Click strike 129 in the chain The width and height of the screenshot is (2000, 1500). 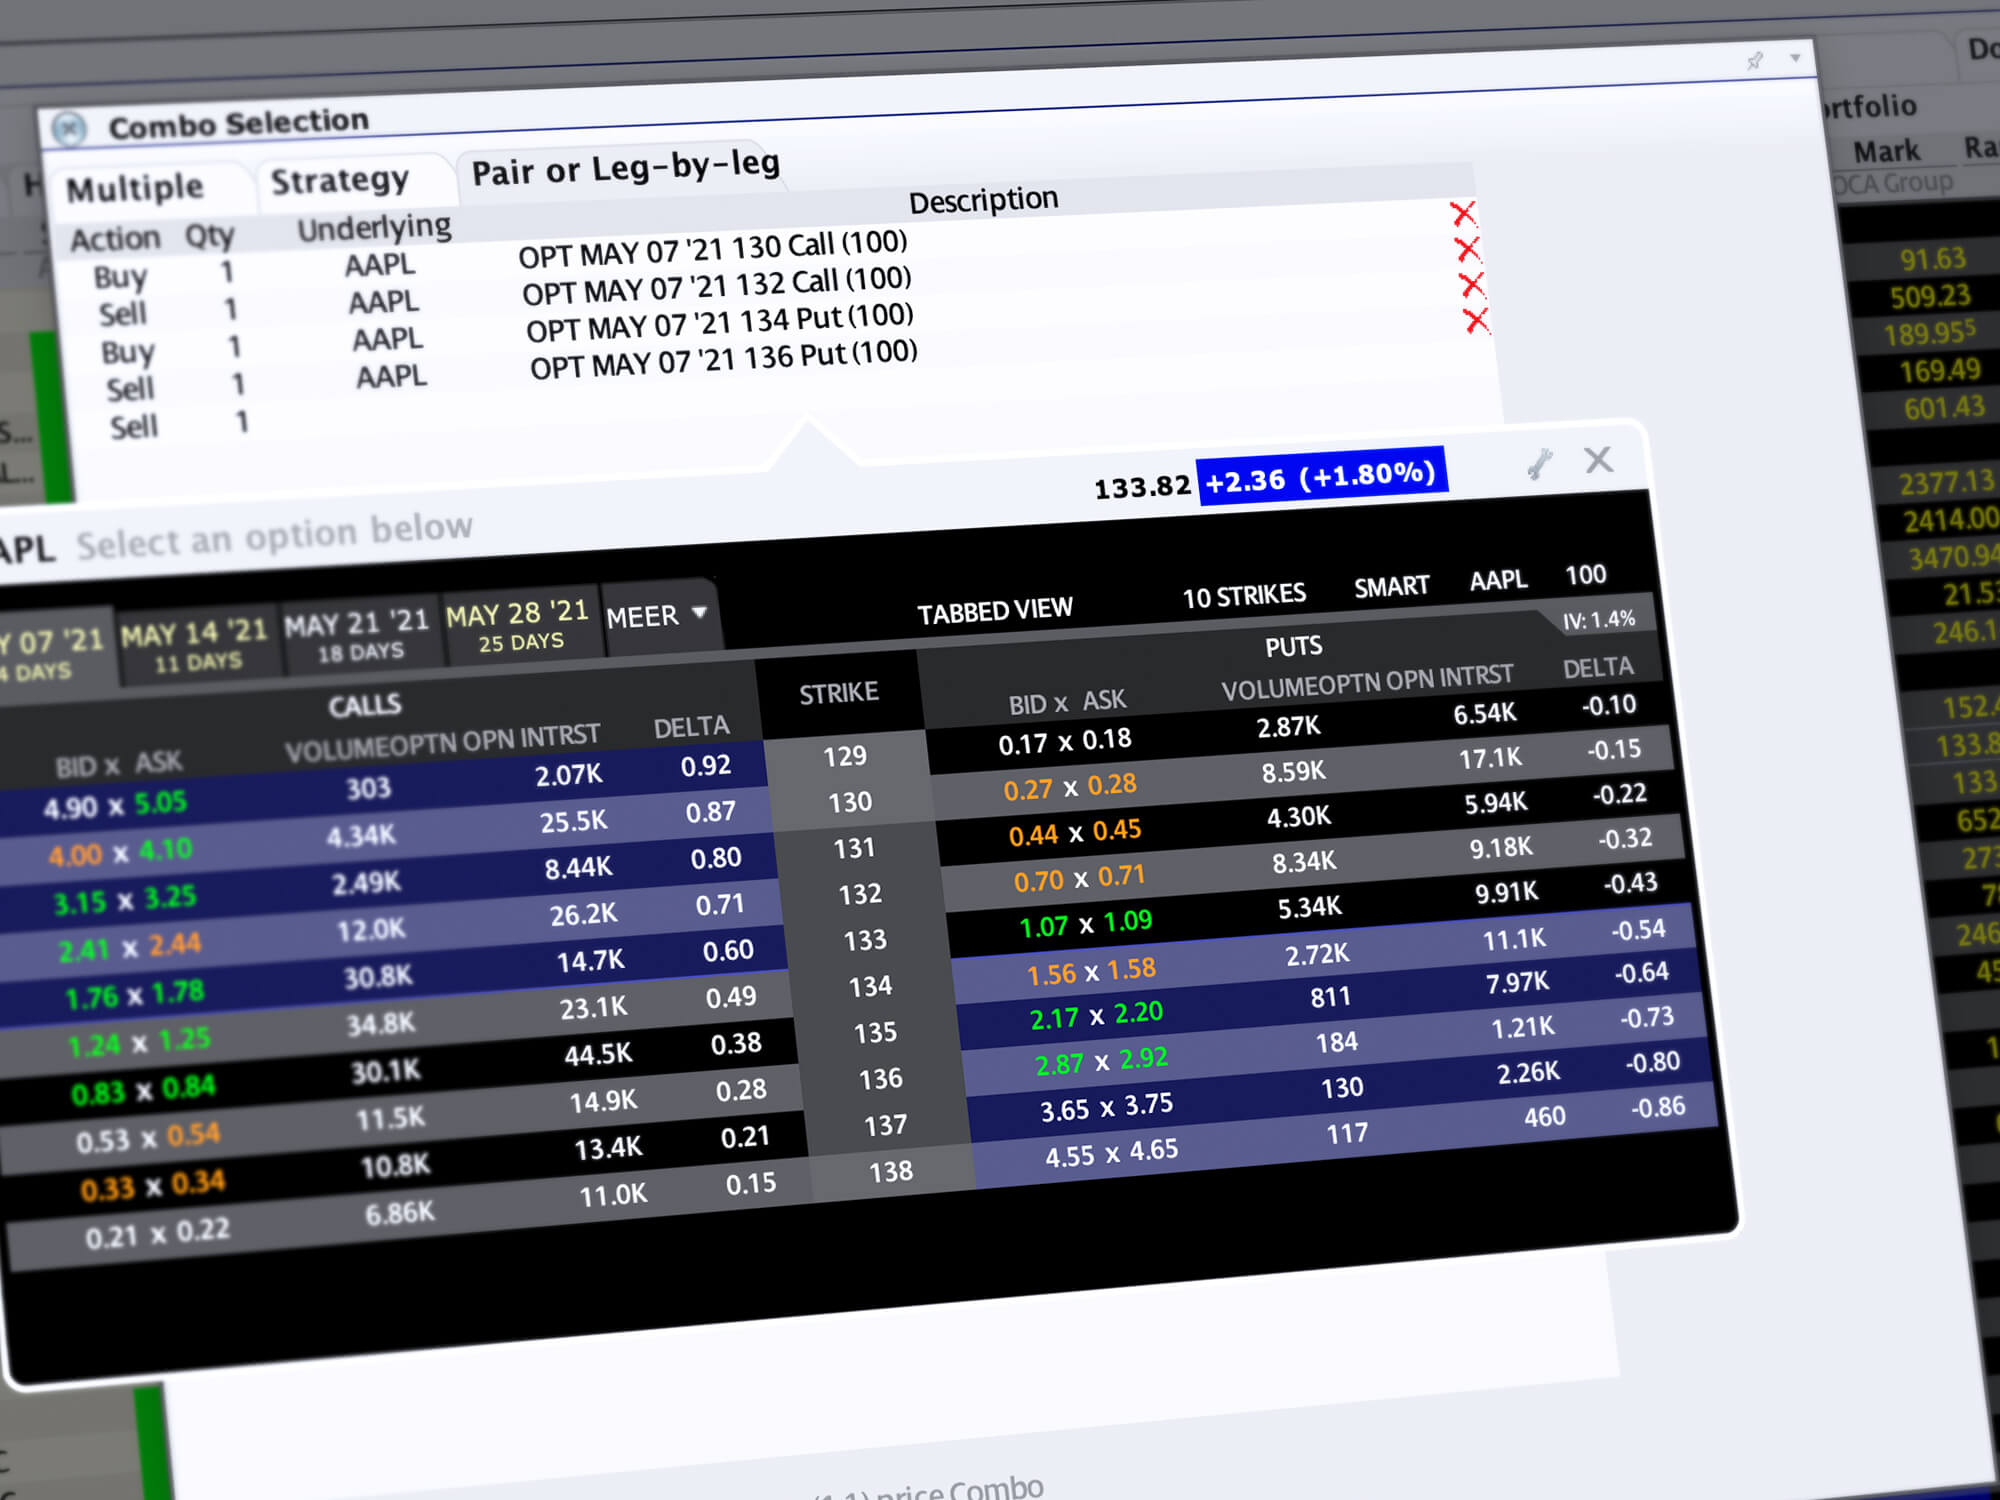845,756
